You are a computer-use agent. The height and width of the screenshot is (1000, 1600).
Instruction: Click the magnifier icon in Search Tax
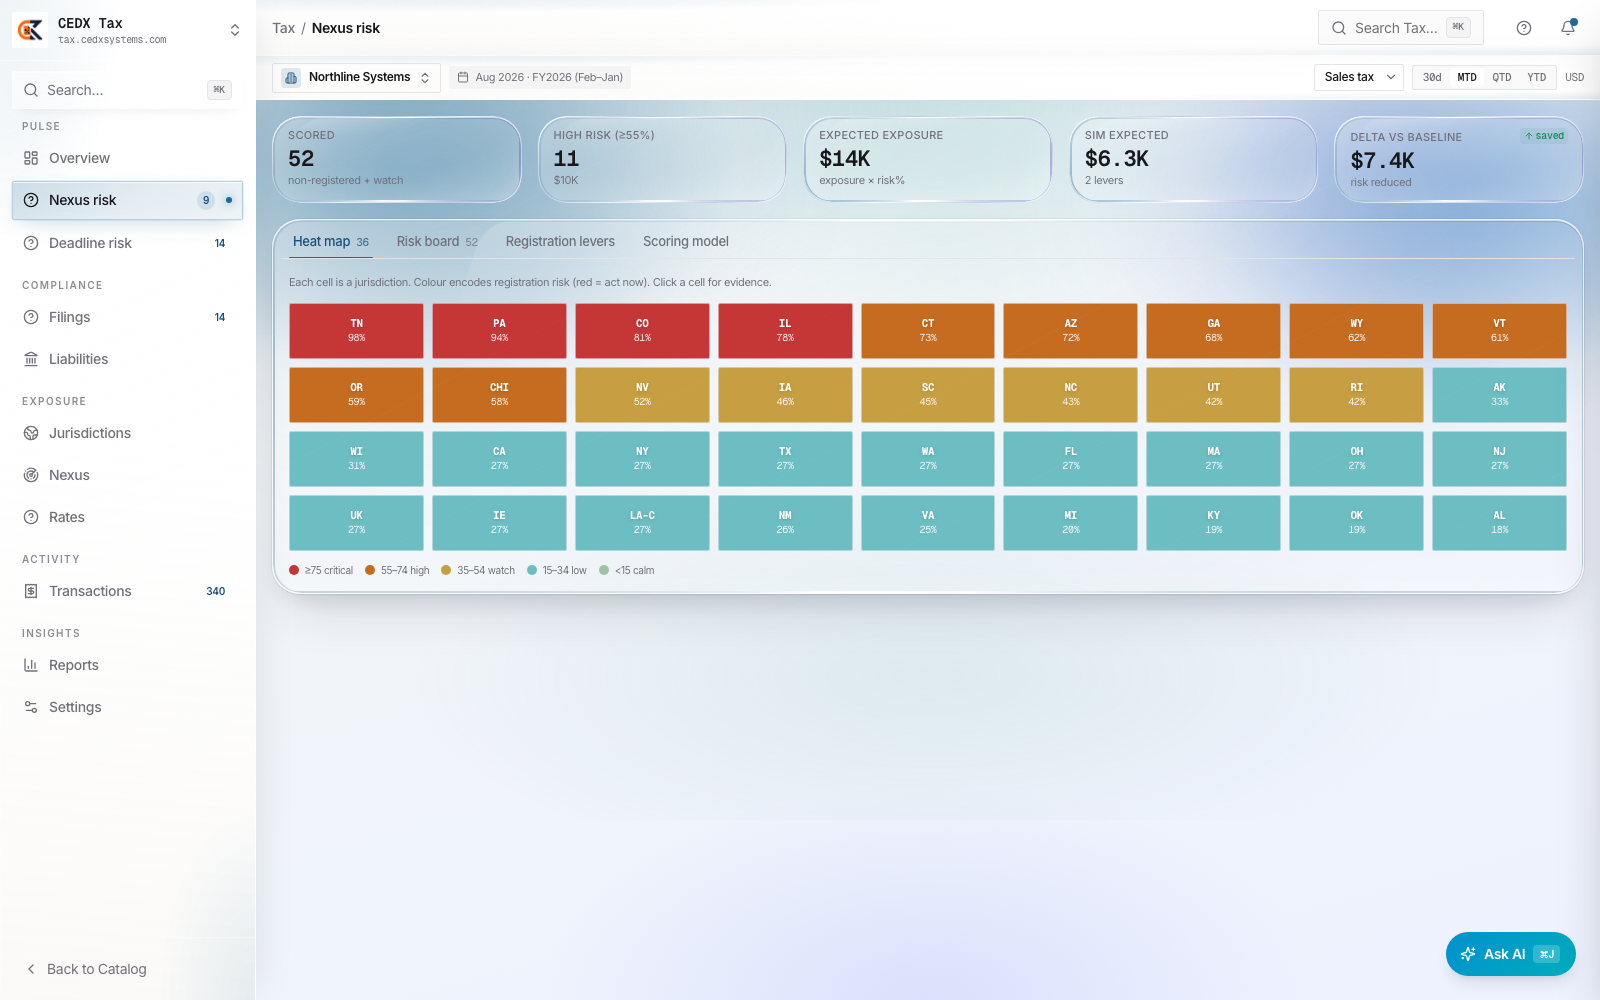coord(1339,28)
